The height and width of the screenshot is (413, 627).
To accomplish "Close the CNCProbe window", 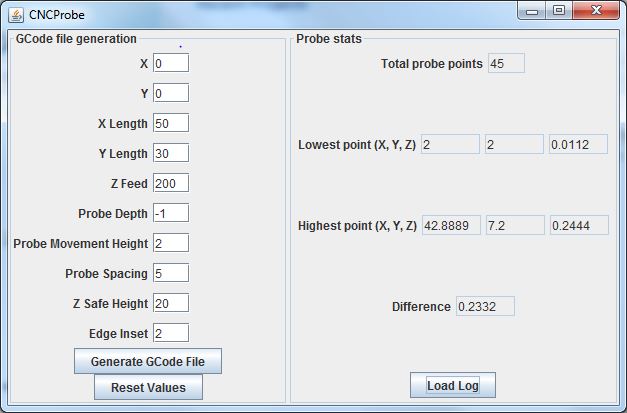I will point(596,11).
